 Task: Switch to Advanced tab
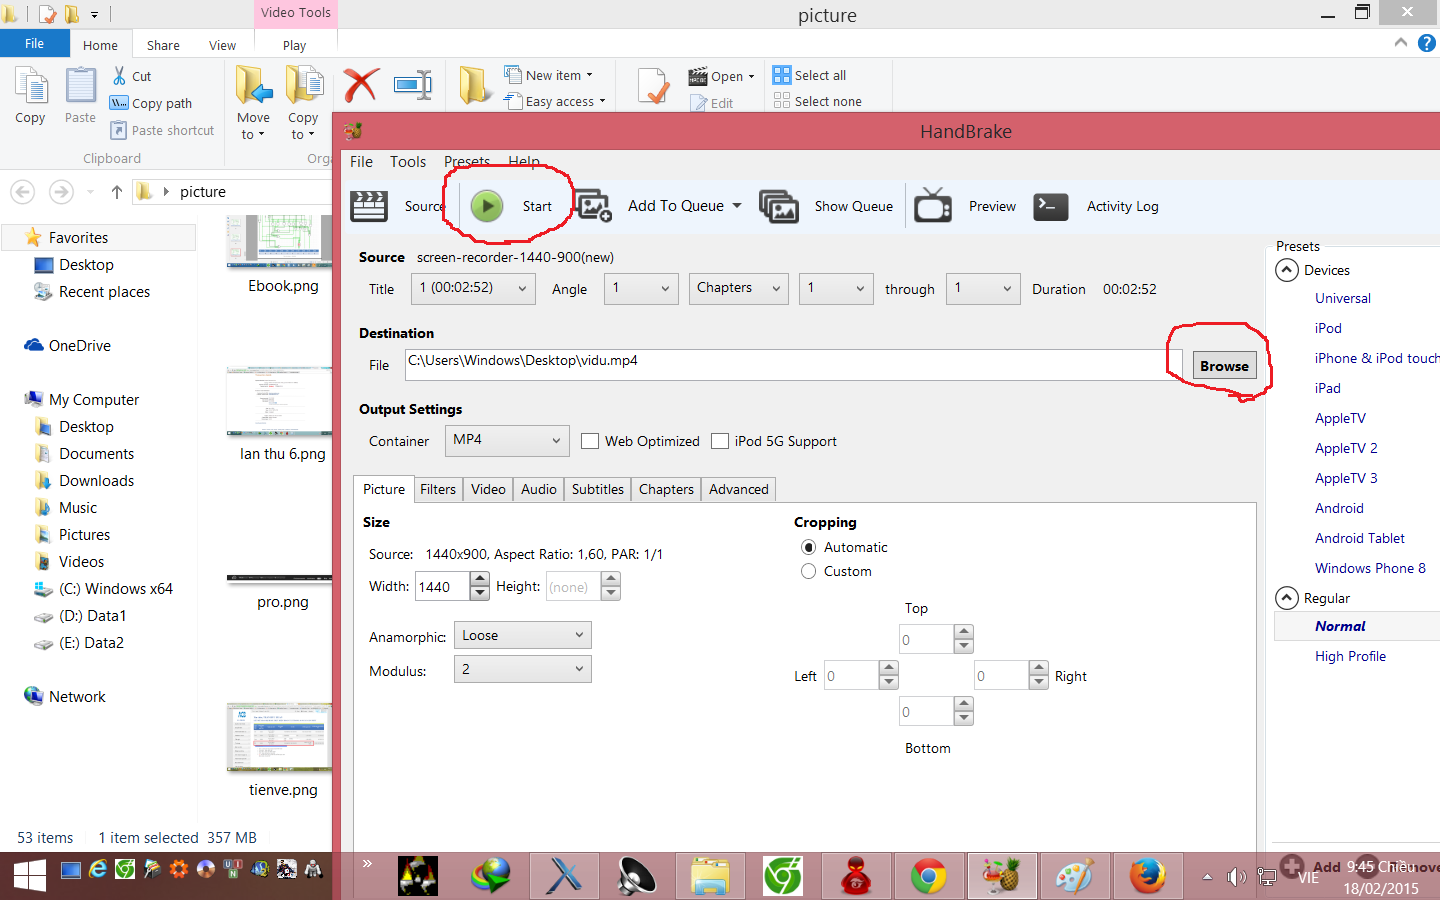click(739, 489)
